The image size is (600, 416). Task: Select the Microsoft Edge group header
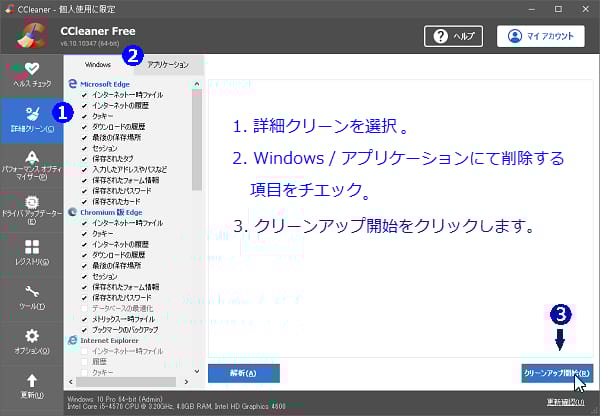[105, 84]
